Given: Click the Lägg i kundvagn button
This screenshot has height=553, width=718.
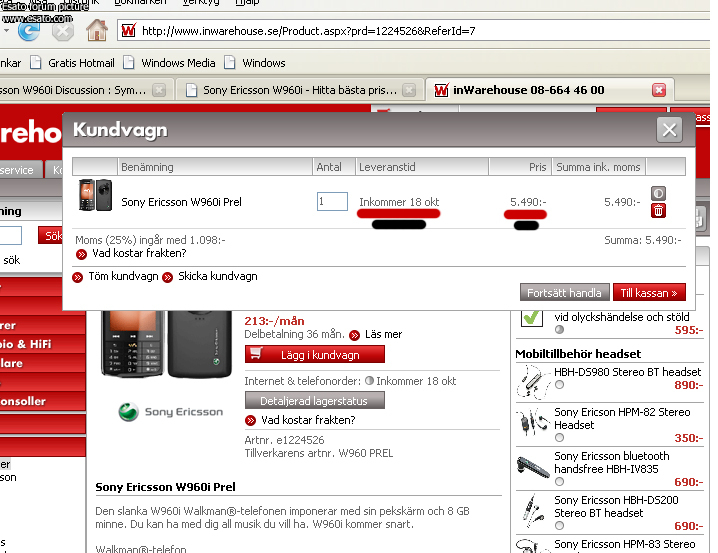Looking at the screenshot, I should (315, 354).
